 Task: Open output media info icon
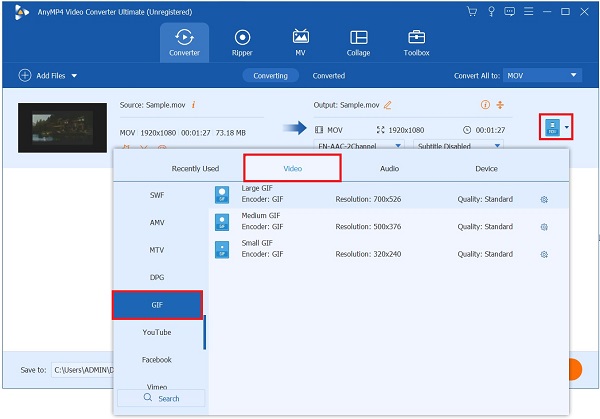point(485,104)
